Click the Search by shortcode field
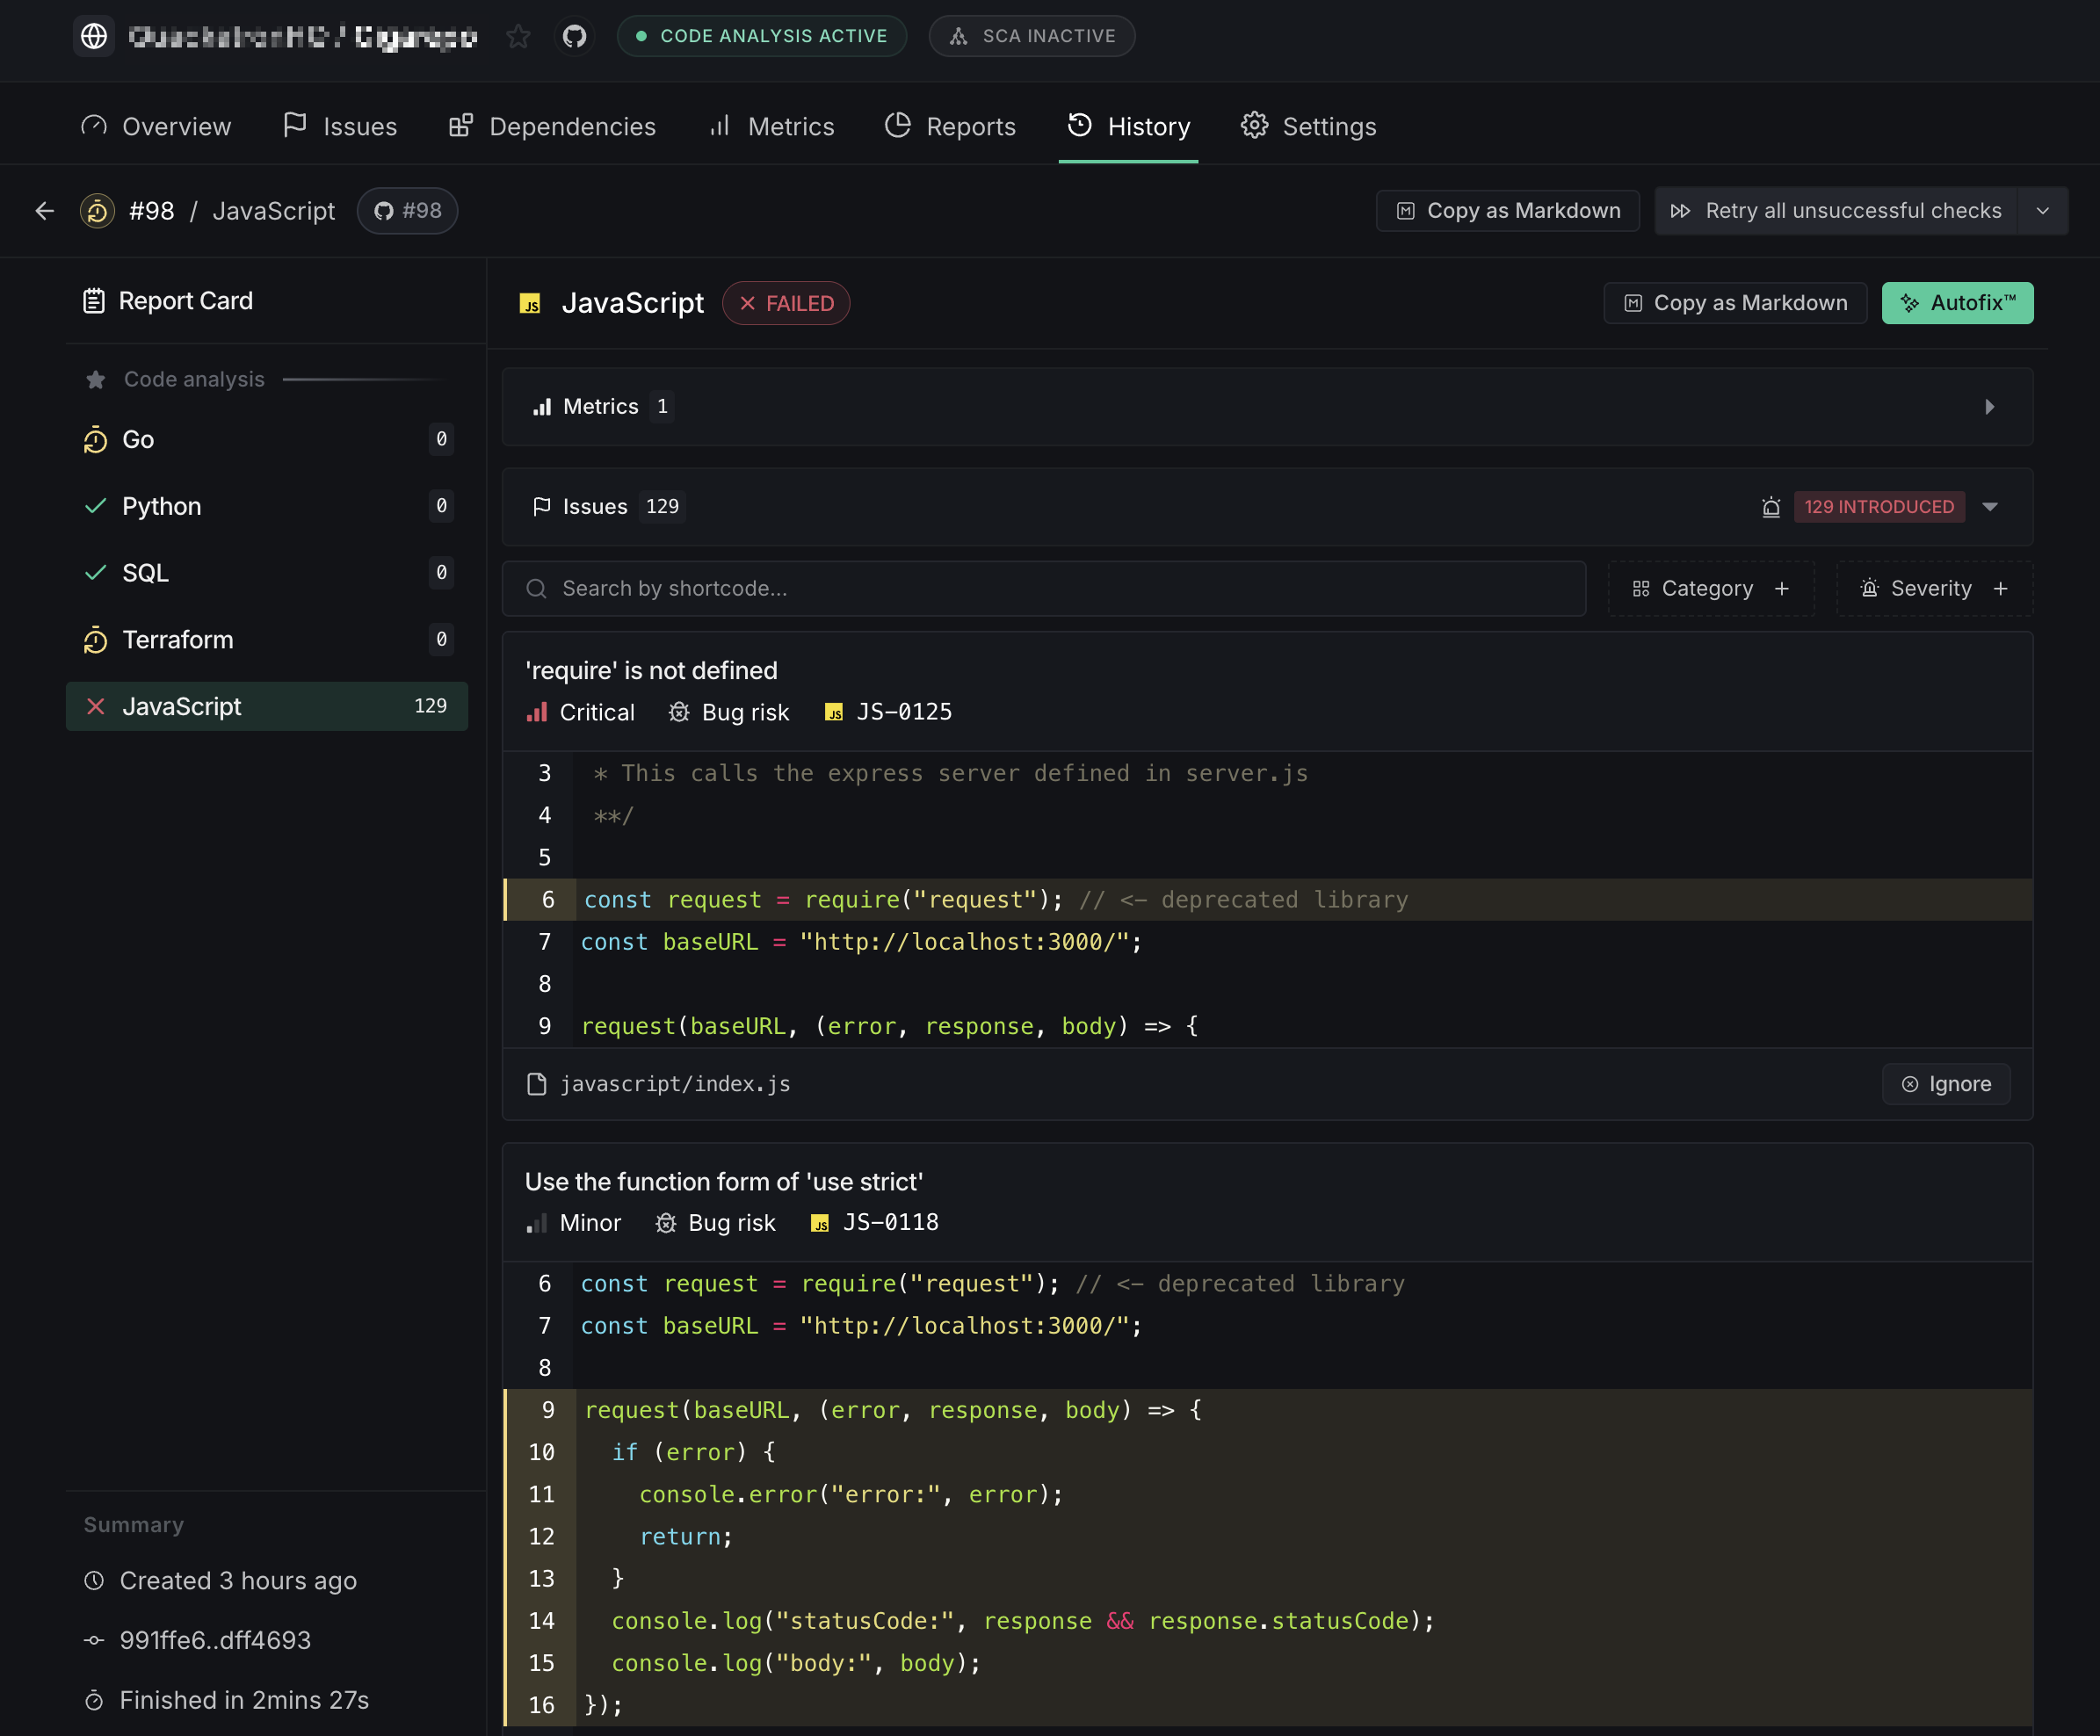The height and width of the screenshot is (1736, 2100). [x=1043, y=589]
